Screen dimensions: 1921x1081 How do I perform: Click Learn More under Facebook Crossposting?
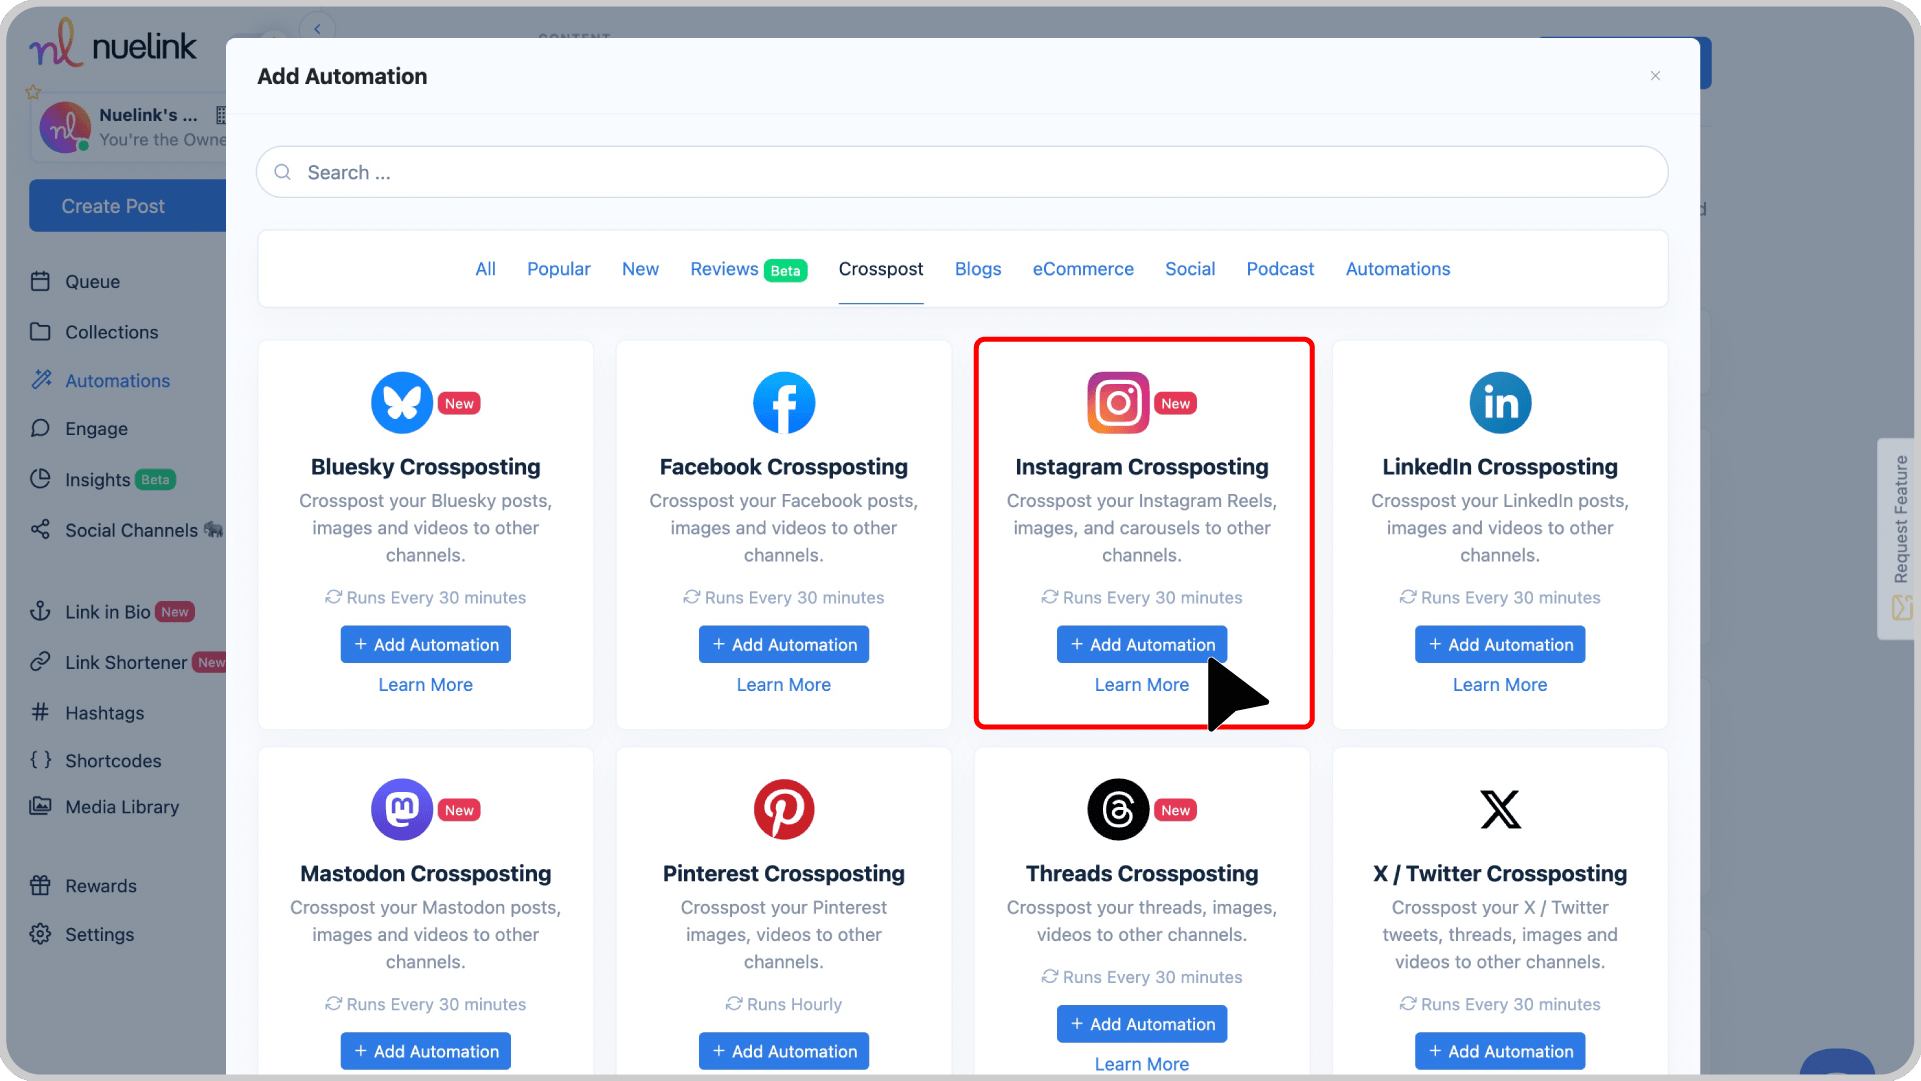coord(783,684)
